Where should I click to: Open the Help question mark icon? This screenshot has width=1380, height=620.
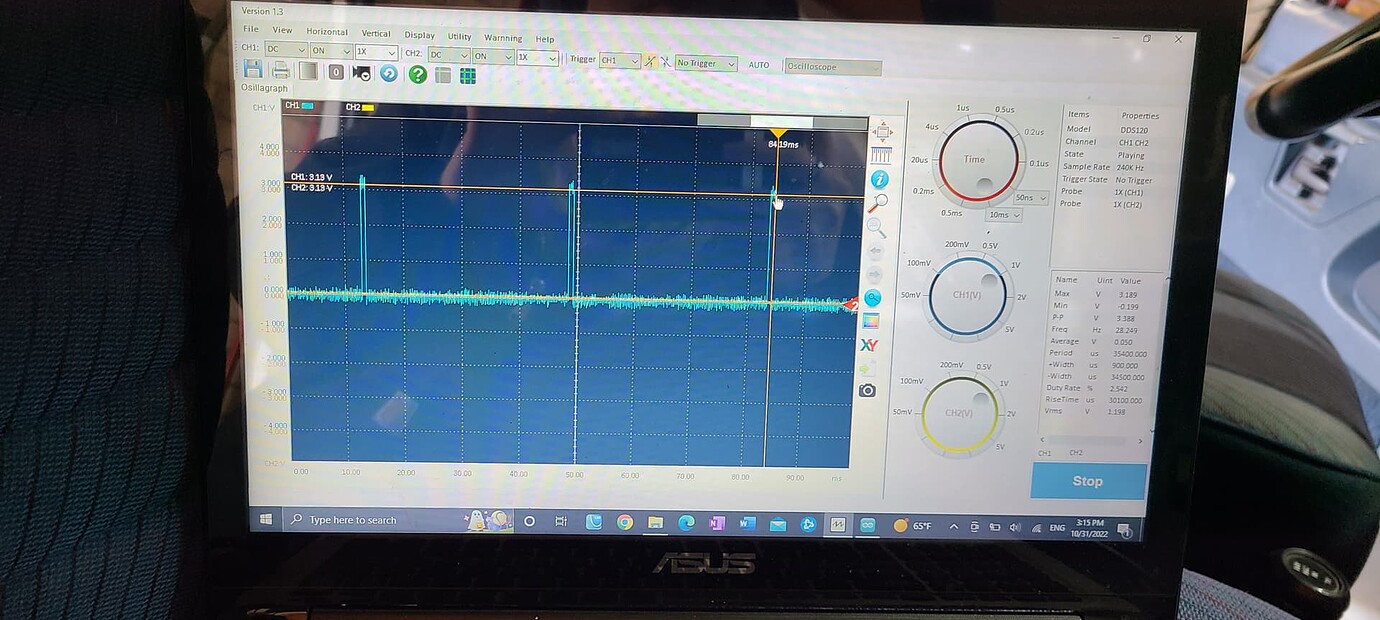tap(418, 74)
